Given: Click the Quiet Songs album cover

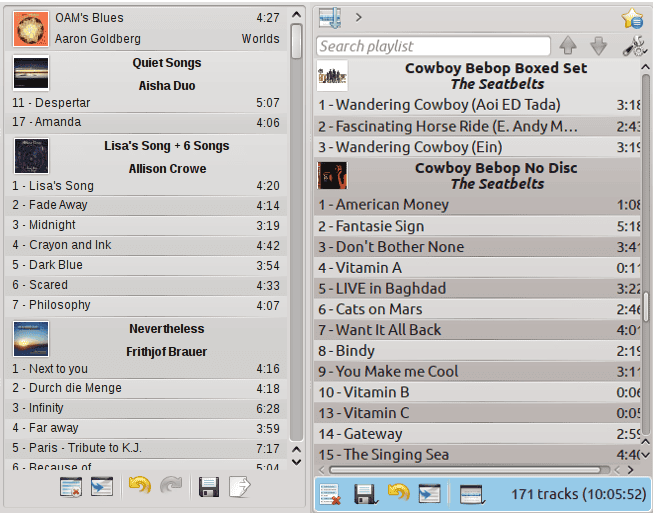Looking at the screenshot, I should [31, 73].
